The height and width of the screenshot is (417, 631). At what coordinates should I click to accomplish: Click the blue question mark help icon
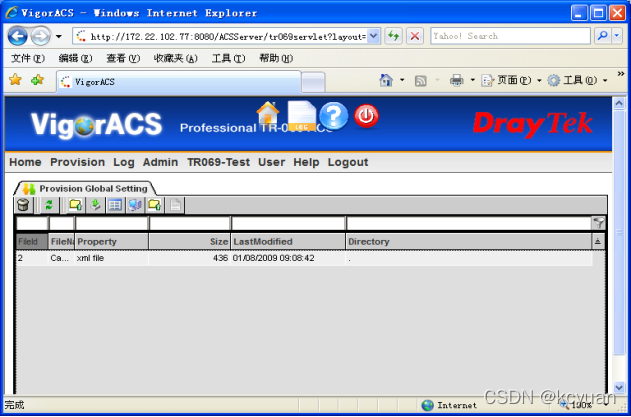click(334, 116)
